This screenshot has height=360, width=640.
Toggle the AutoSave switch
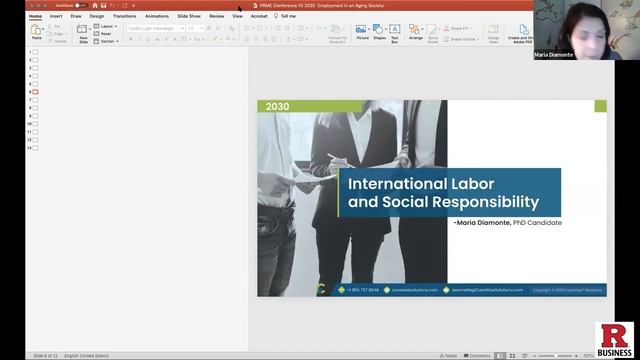coord(81,6)
